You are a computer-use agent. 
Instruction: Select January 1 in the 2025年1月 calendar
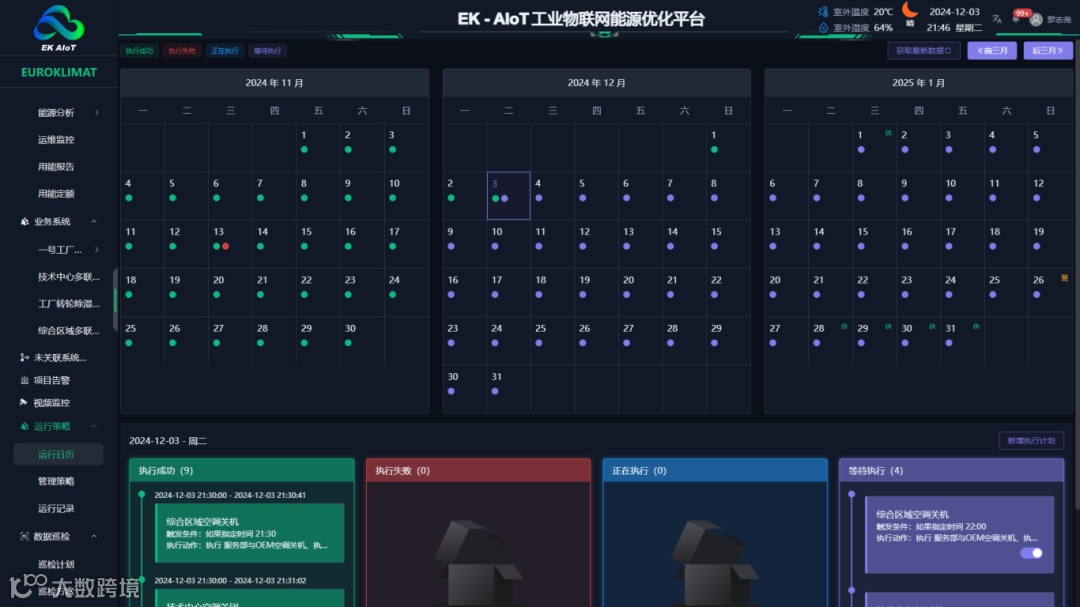[874, 147]
